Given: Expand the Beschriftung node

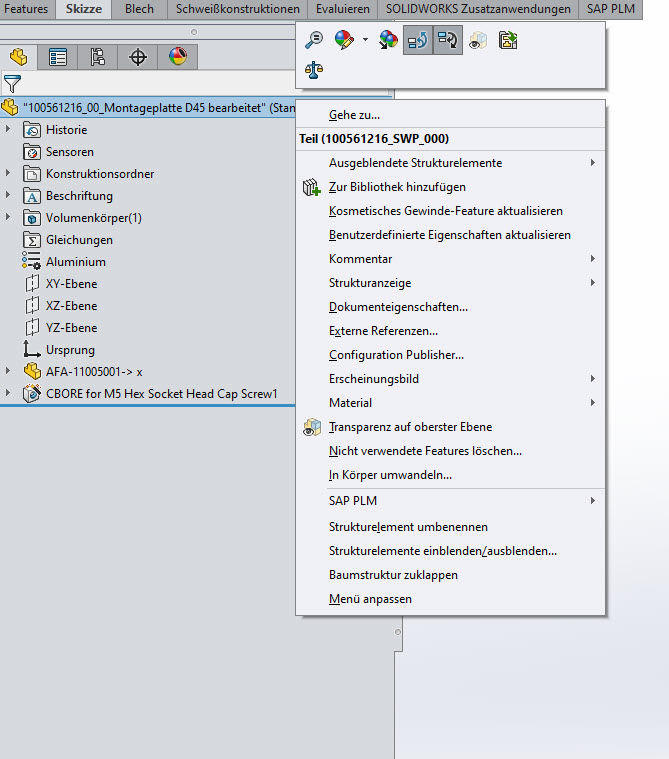Looking at the screenshot, I should click(x=8, y=195).
